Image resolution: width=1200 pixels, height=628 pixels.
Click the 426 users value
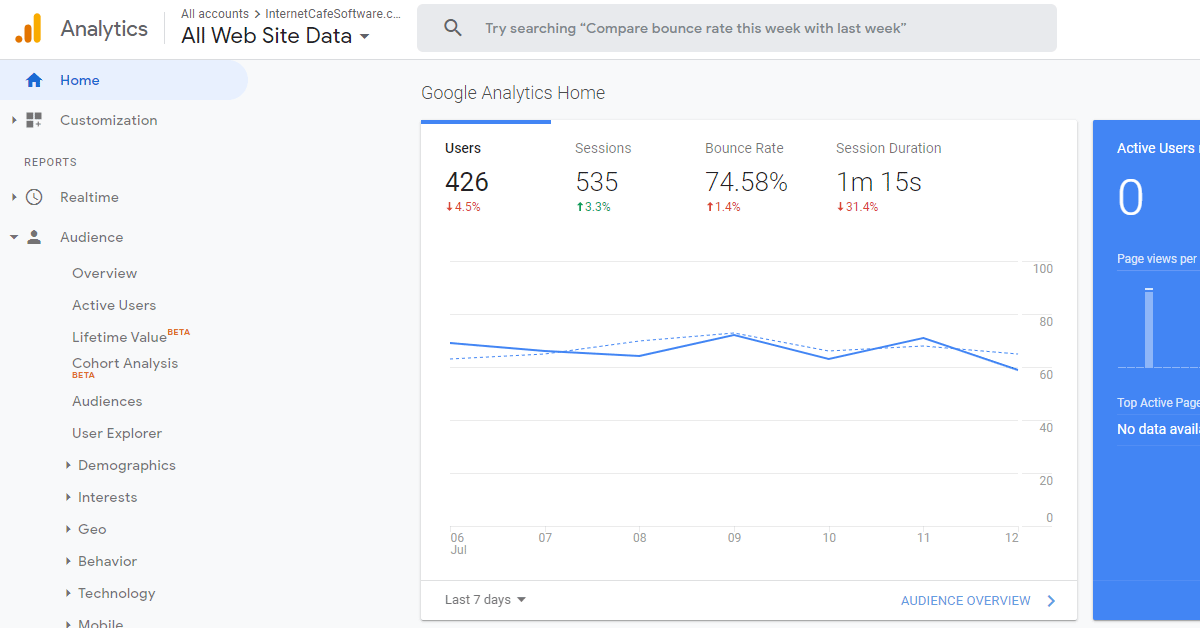(467, 182)
